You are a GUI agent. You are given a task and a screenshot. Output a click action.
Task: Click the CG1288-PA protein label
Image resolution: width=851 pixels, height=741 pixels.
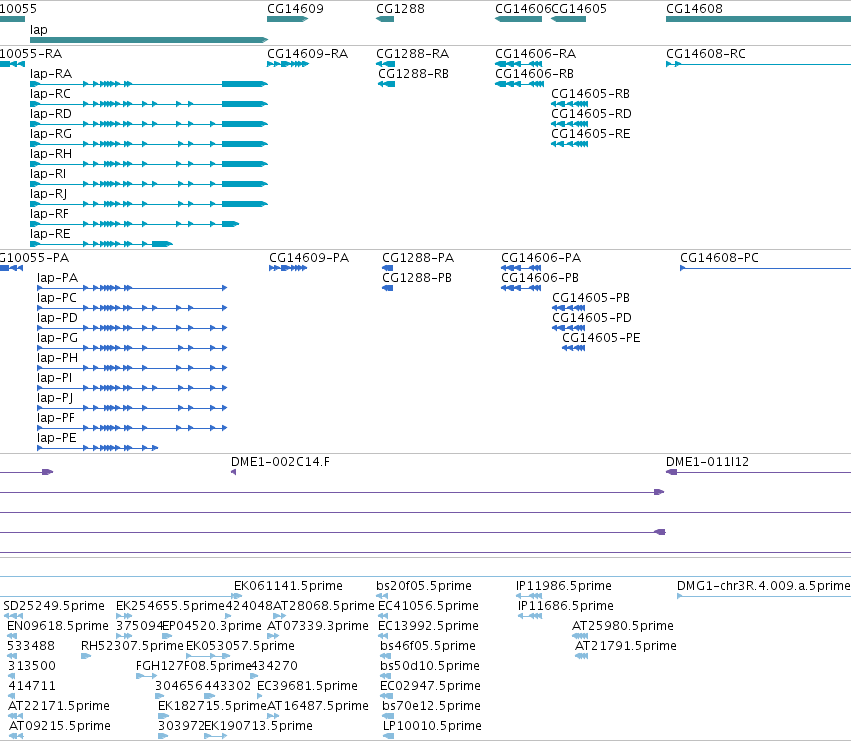pos(418,258)
